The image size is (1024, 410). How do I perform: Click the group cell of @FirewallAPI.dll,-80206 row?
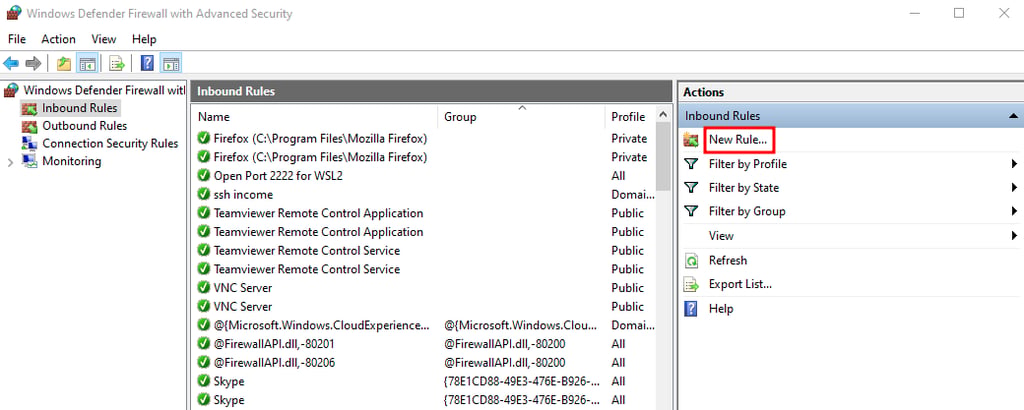(x=504, y=363)
